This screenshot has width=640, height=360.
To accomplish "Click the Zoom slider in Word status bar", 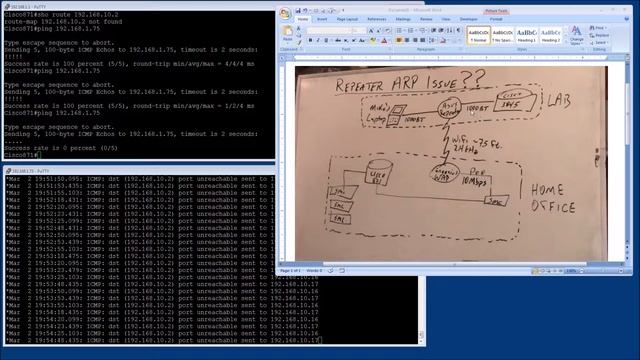I will click(x=600, y=271).
